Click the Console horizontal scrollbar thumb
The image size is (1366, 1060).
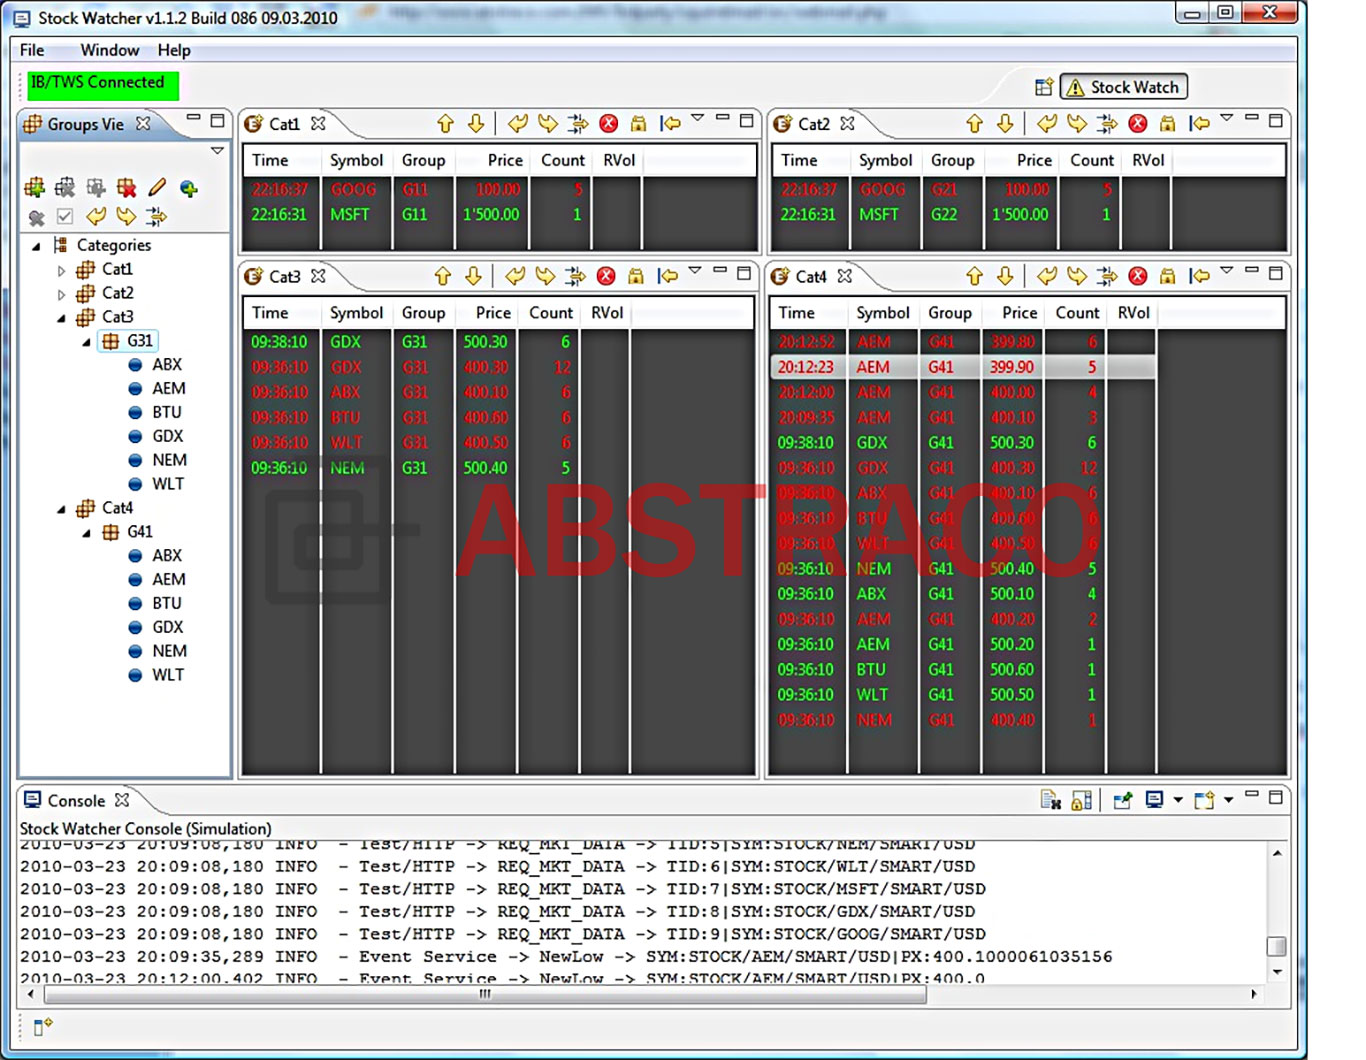click(x=485, y=994)
